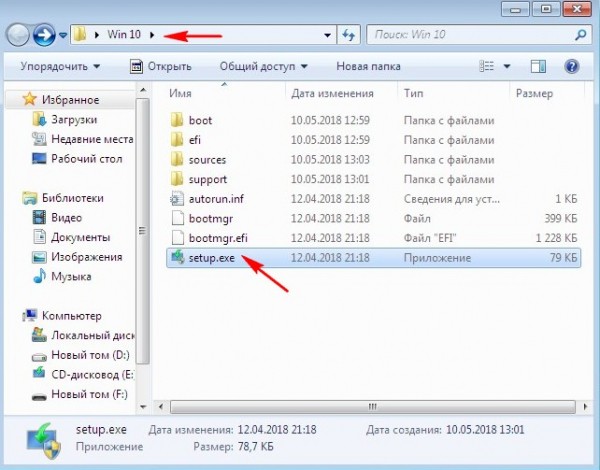
Task: Open the Изображения library
Action: [x=77, y=257]
